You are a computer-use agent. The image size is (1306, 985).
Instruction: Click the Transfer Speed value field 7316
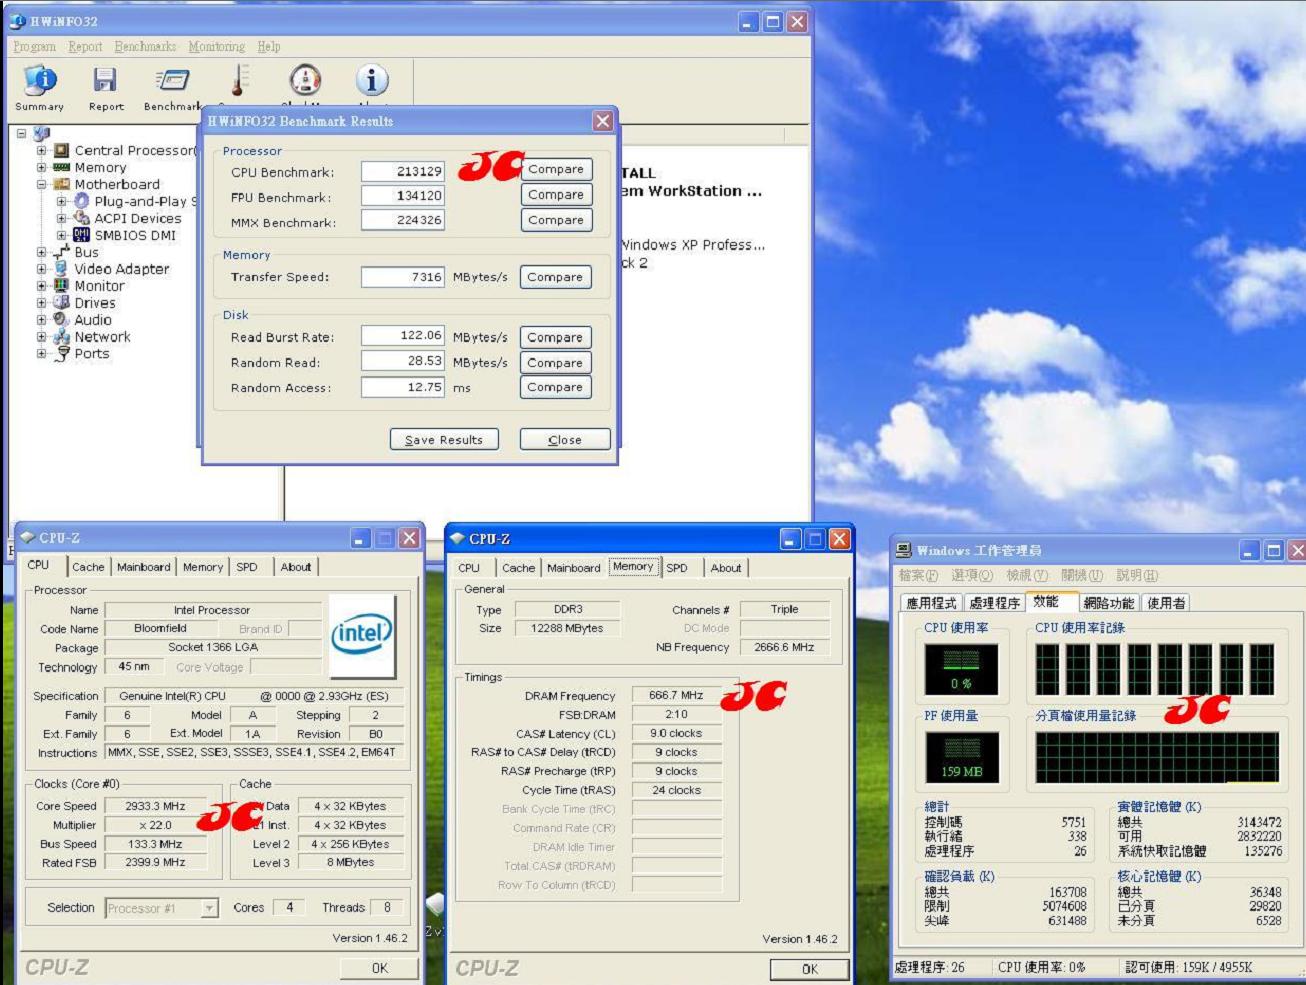[403, 277]
